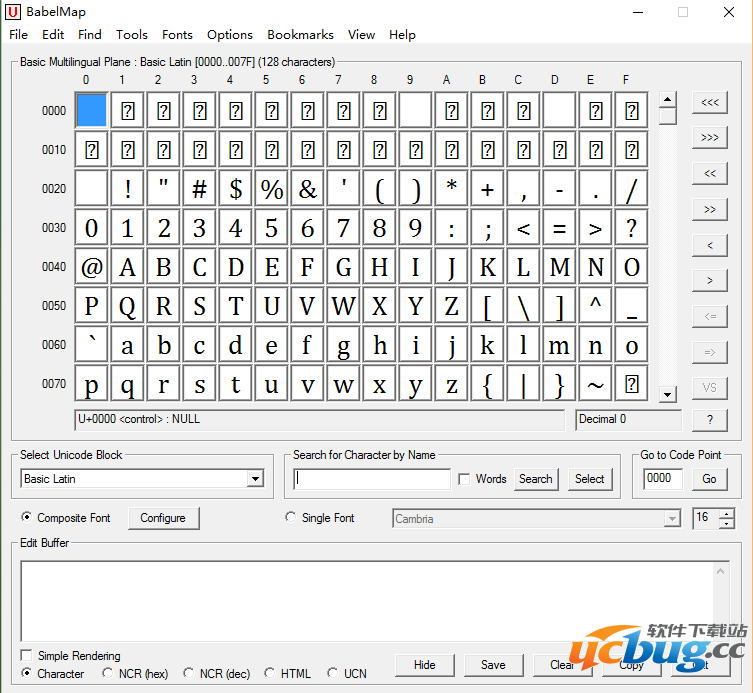The image size is (753, 693).
Task: Enable the Words checkbox
Action: click(x=464, y=479)
